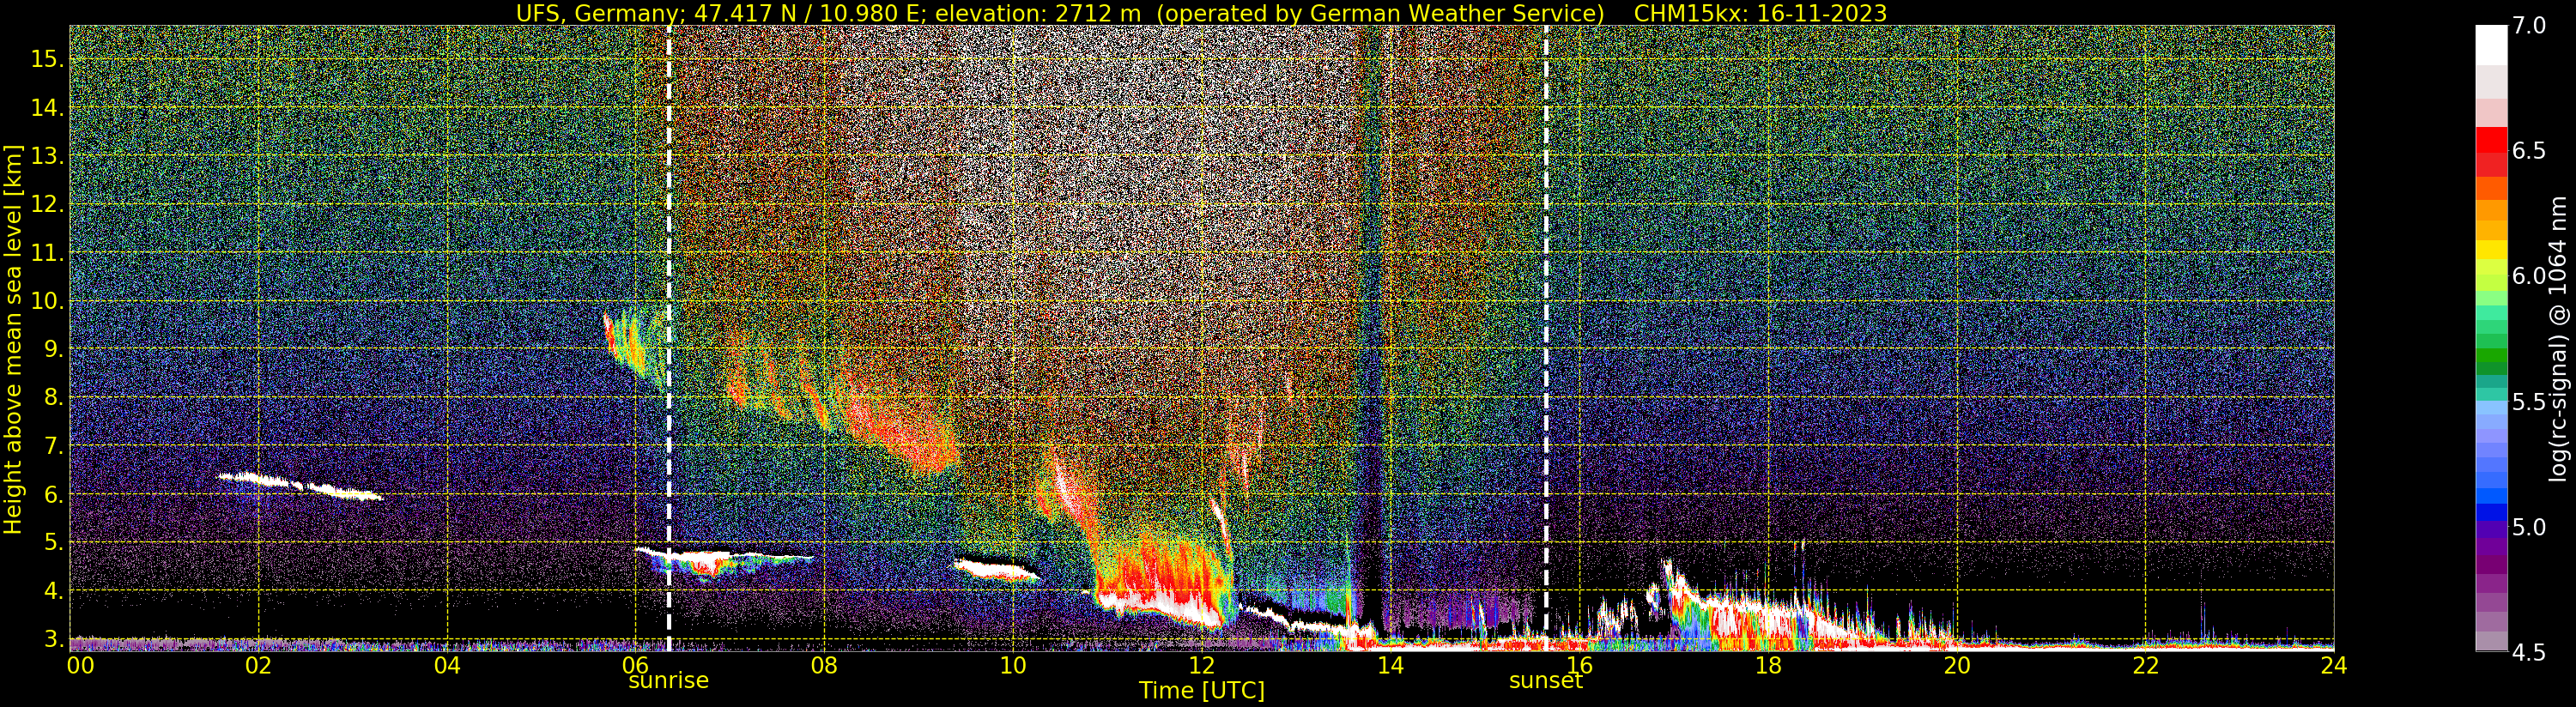2576x707 pixels.
Task: Click the colorbar value '5.5'
Action: (x=2529, y=402)
